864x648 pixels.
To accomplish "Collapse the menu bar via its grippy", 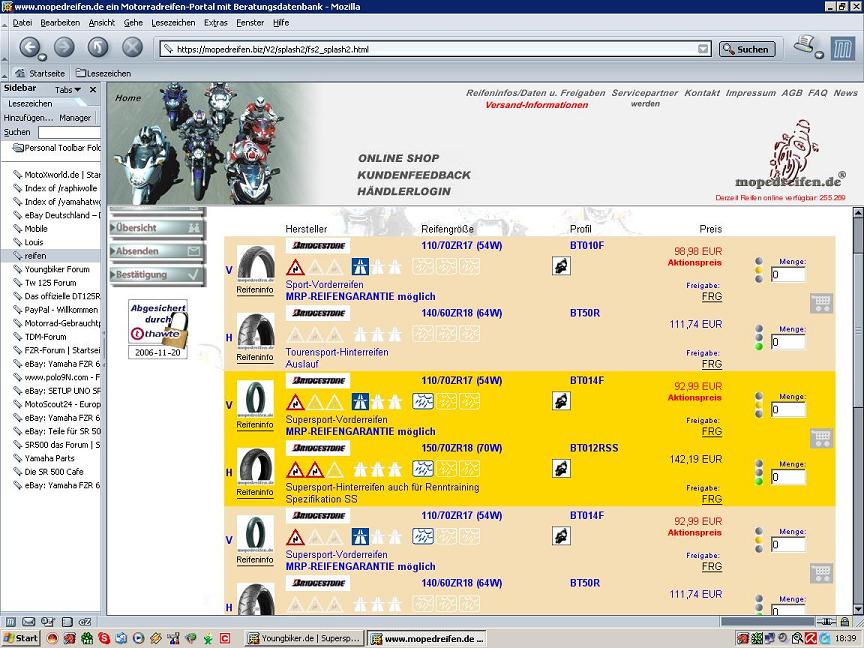I will click(x=4, y=23).
